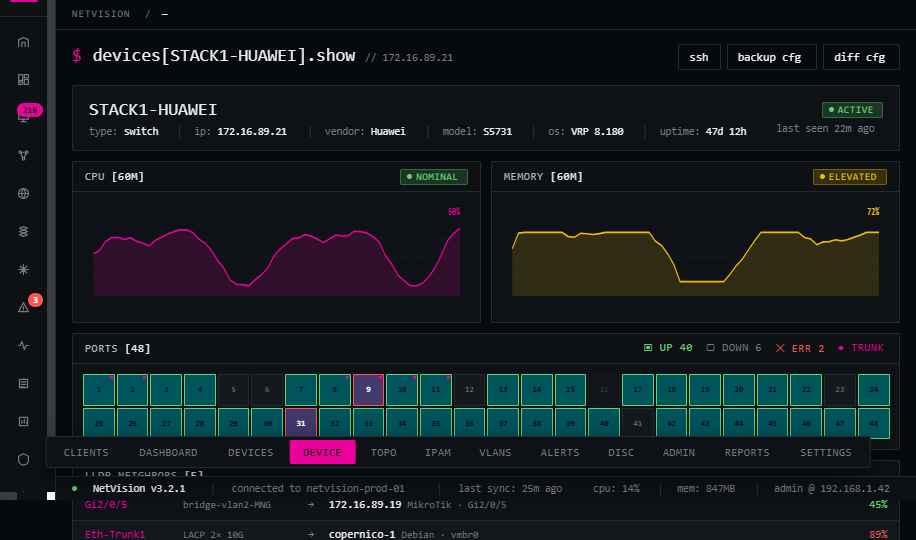
Task: Select the down port 5 tile
Action: point(234,390)
